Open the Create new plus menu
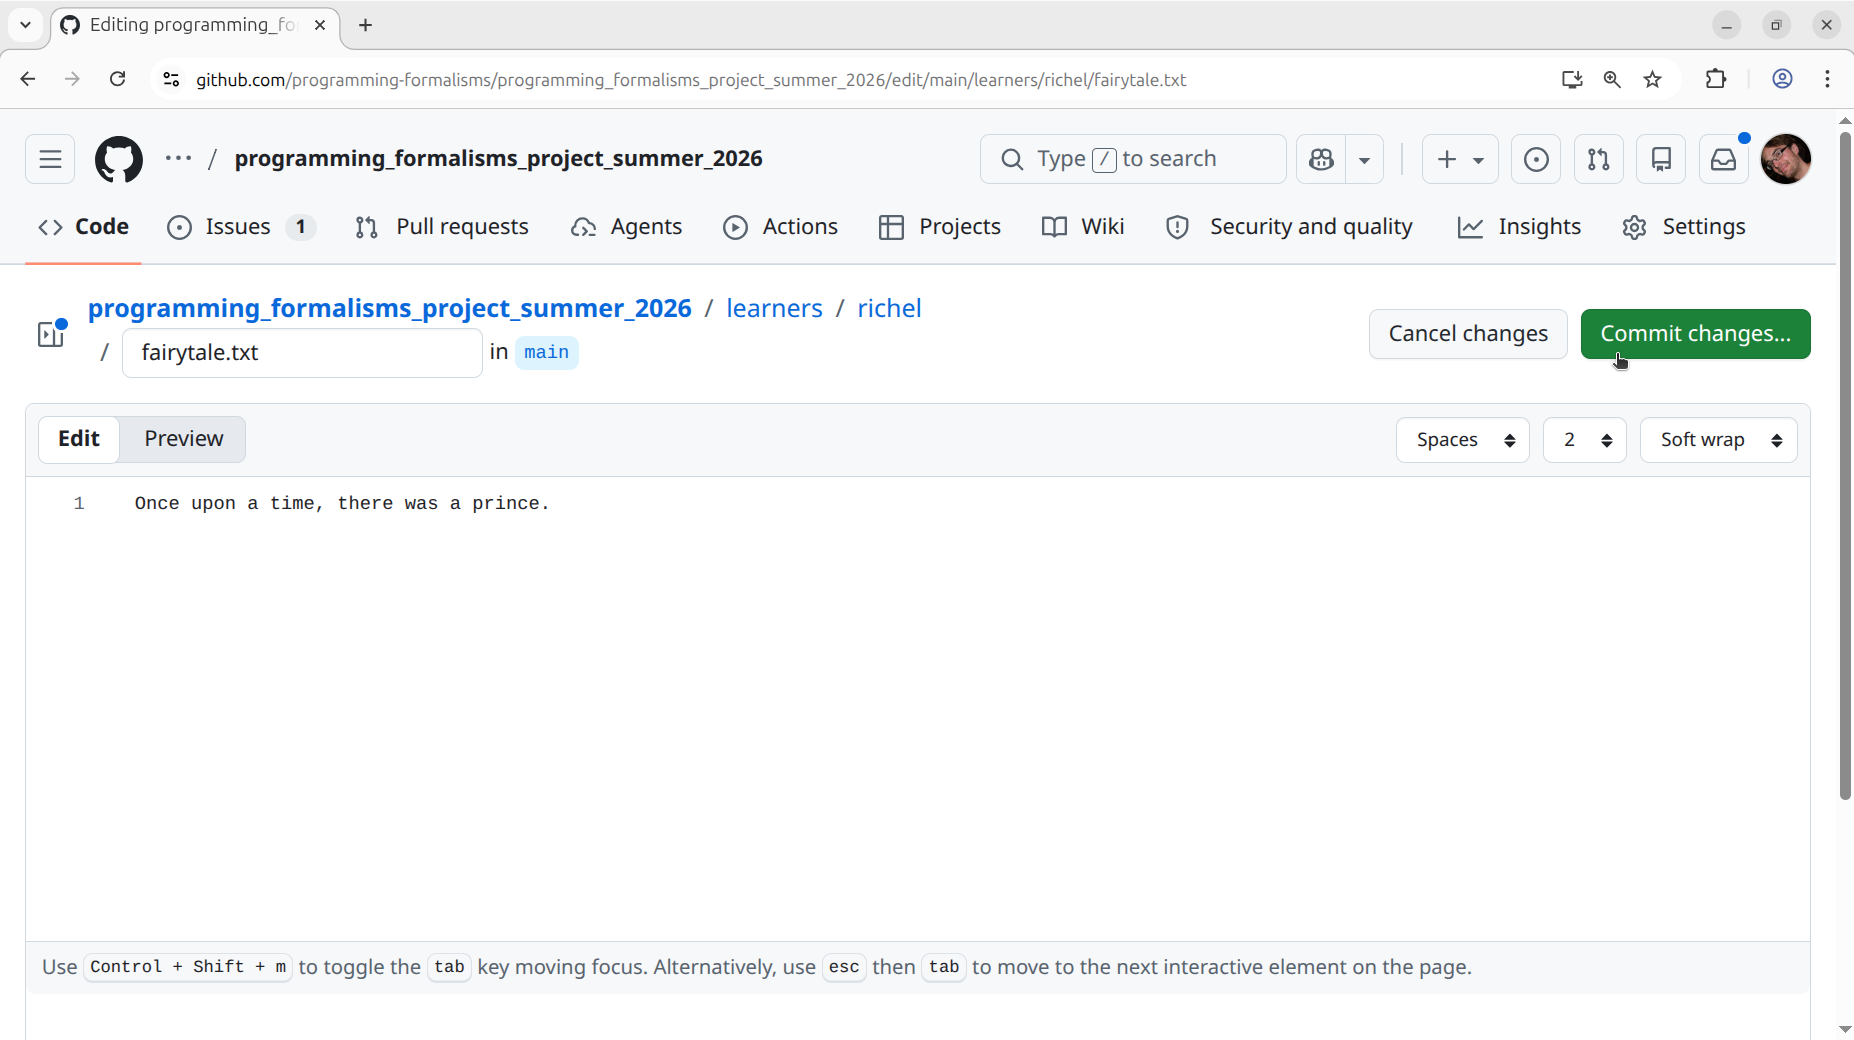This screenshot has width=1854, height=1040. (1460, 159)
